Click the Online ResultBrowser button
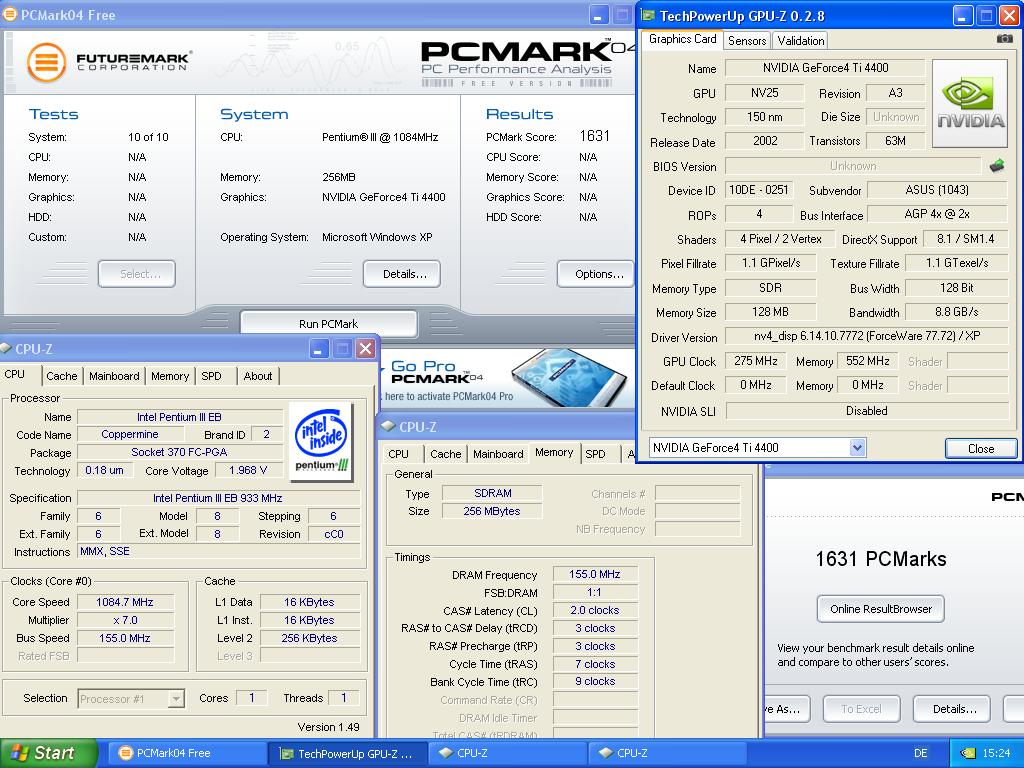Screen dimensions: 1024x768 [x=880, y=609]
